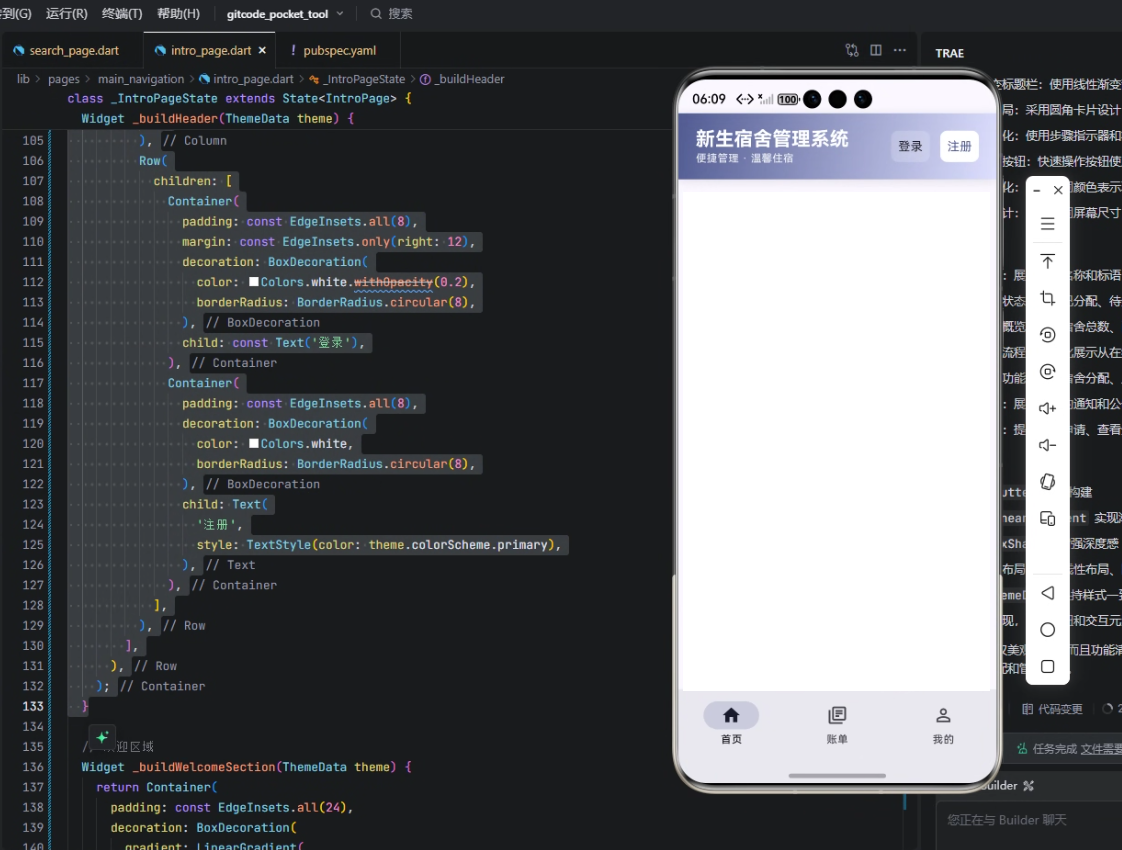
Task: Tap the 首页 home tab in the phone
Action: pyautogui.click(x=731, y=724)
